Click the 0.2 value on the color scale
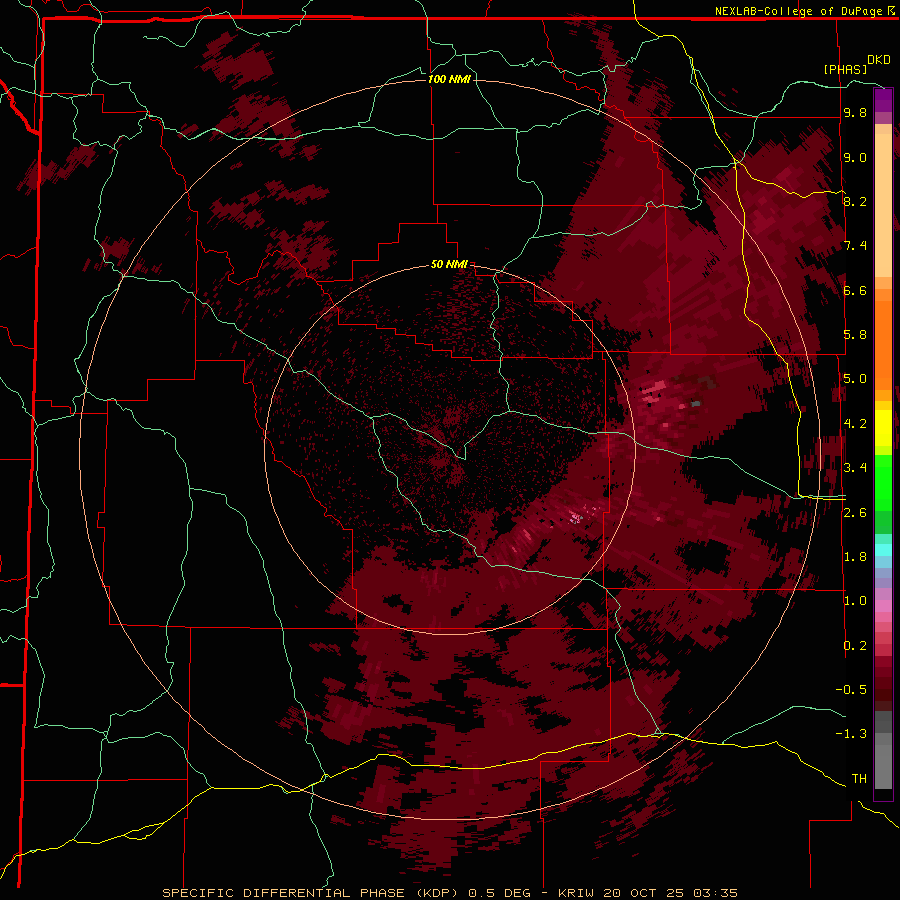Viewport: 900px width, 900px height. point(855,646)
